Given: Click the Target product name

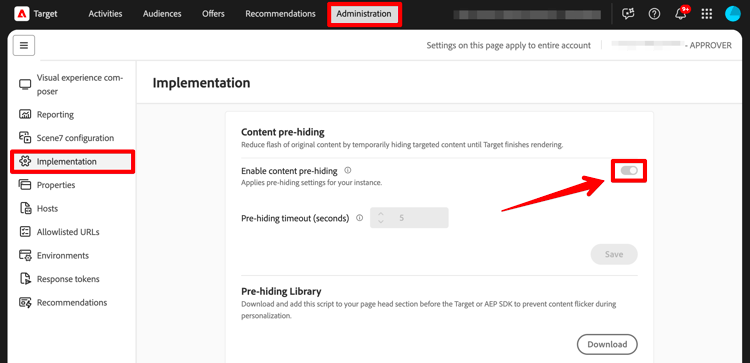Looking at the screenshot, I should [45, 14].
